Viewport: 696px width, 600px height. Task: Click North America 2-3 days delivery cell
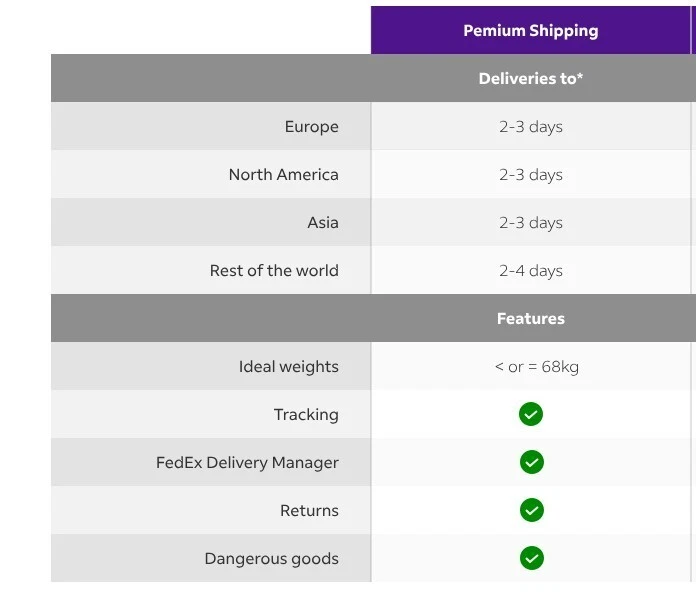[530, 174]
